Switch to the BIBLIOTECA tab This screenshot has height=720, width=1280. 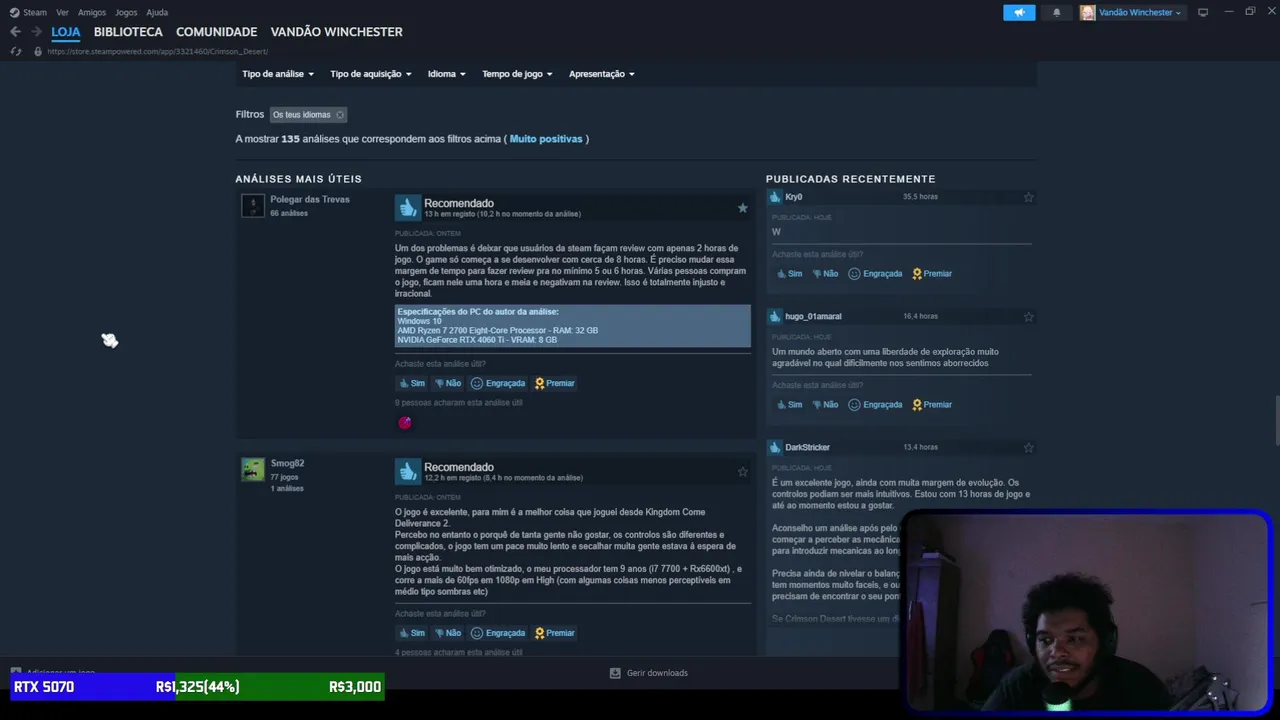pyautogui.click(x=128, y=32)
